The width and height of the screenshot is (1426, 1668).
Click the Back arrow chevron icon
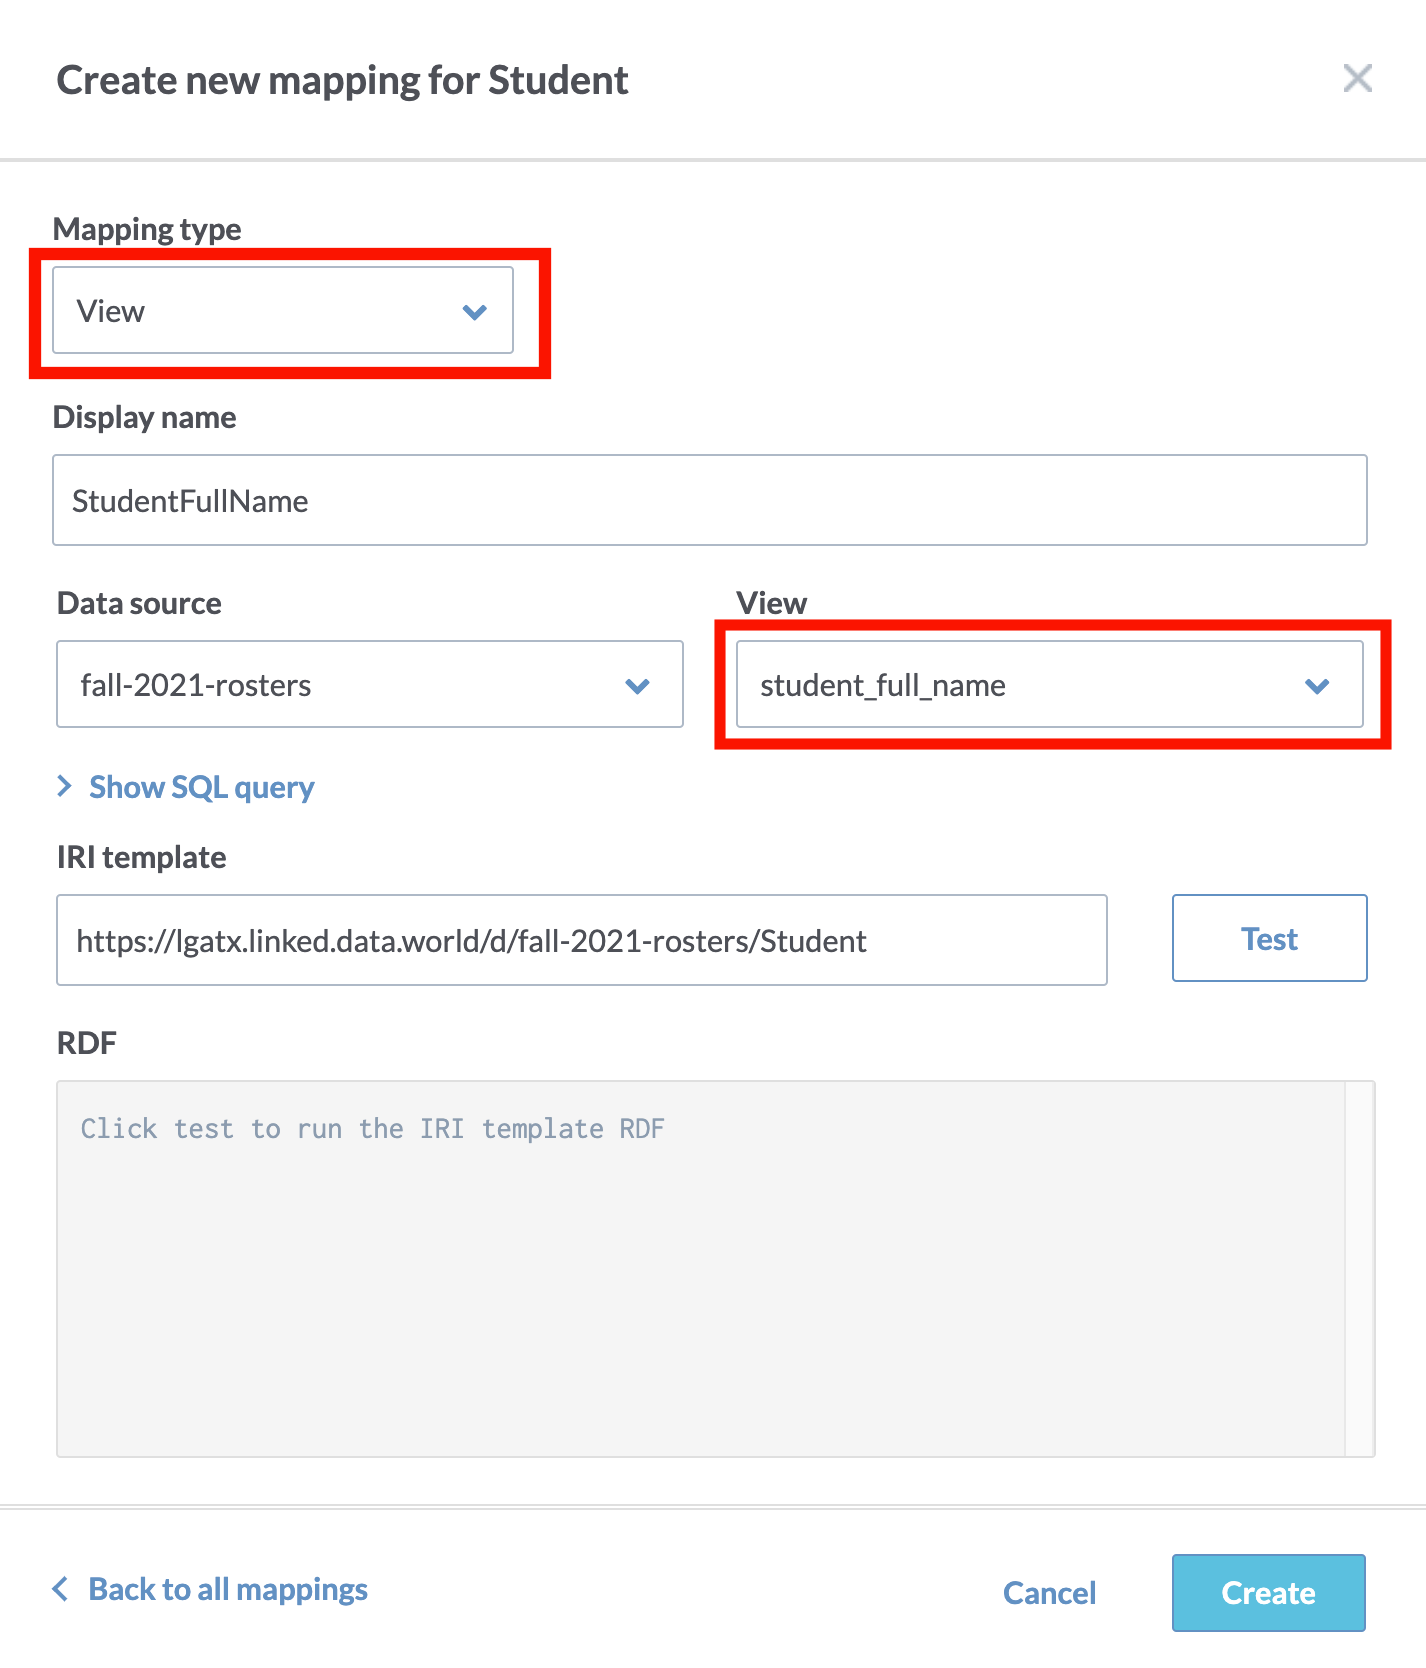[x=61, y=1588]
